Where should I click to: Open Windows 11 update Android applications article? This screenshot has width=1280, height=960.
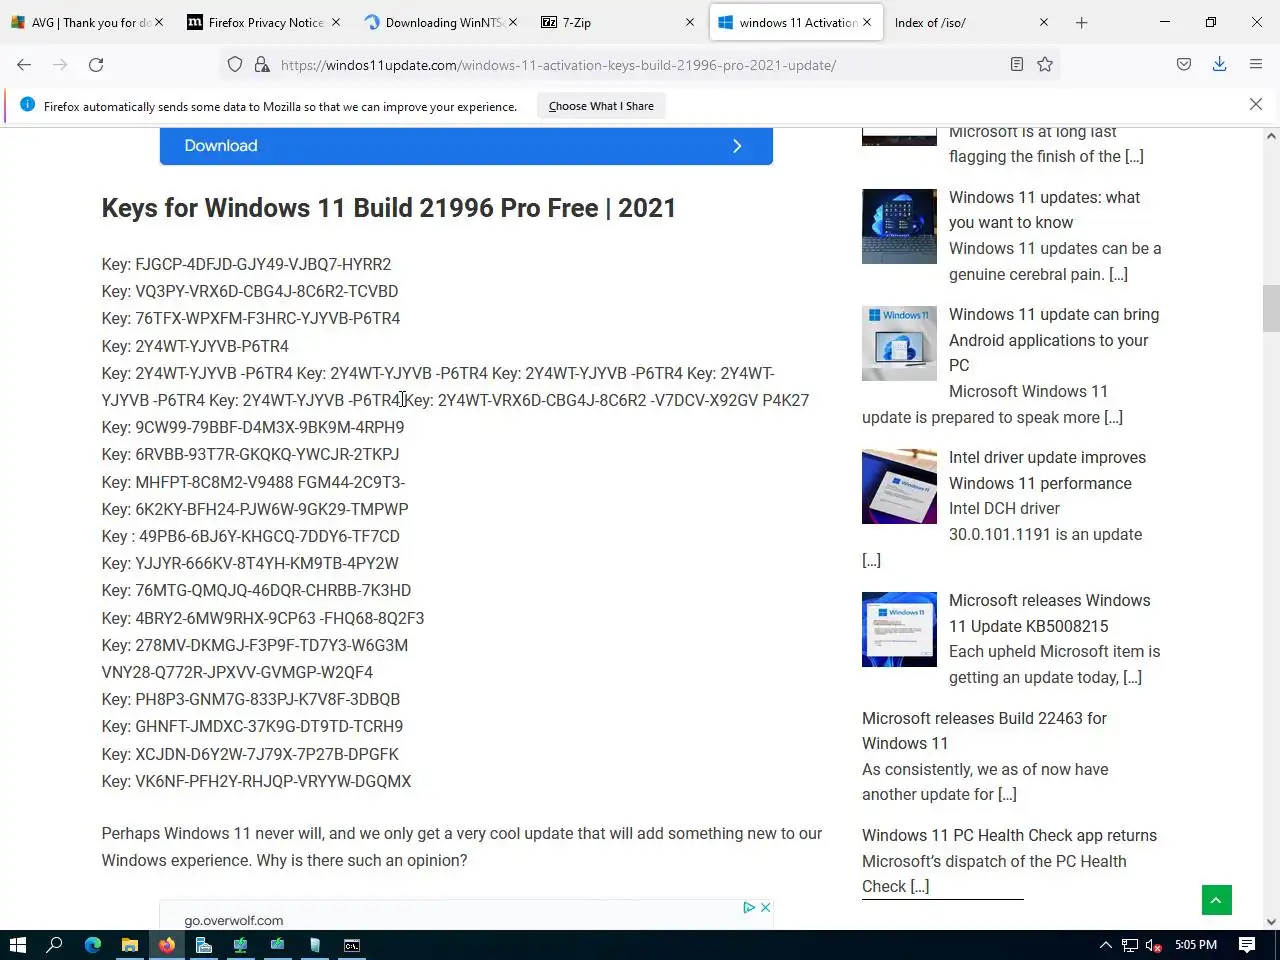[1054, 340]
